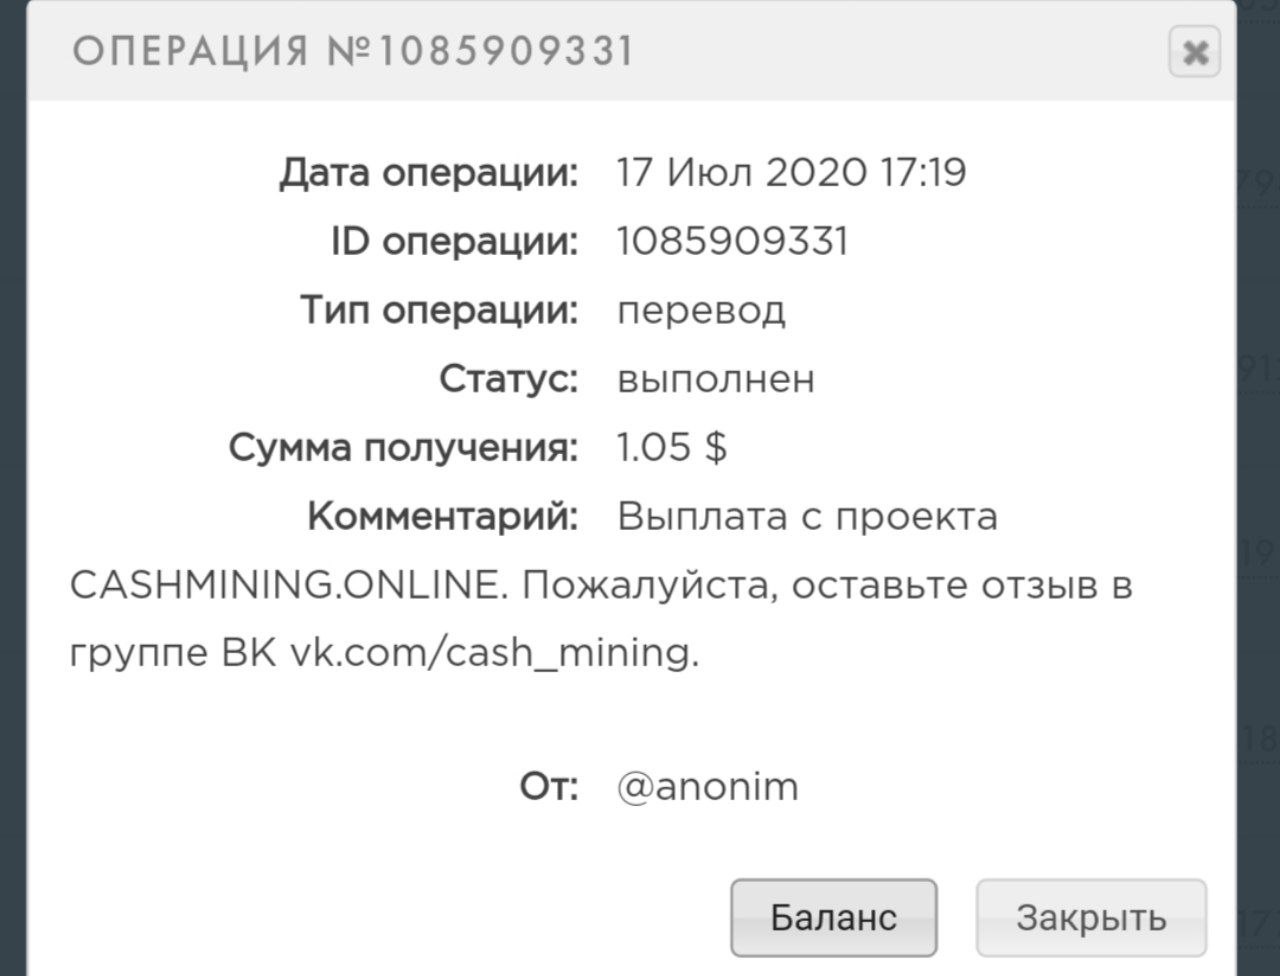Viewport: 1280px width, 976px height.
Task: Click the Тип операции label
Action: click(440, 310)
